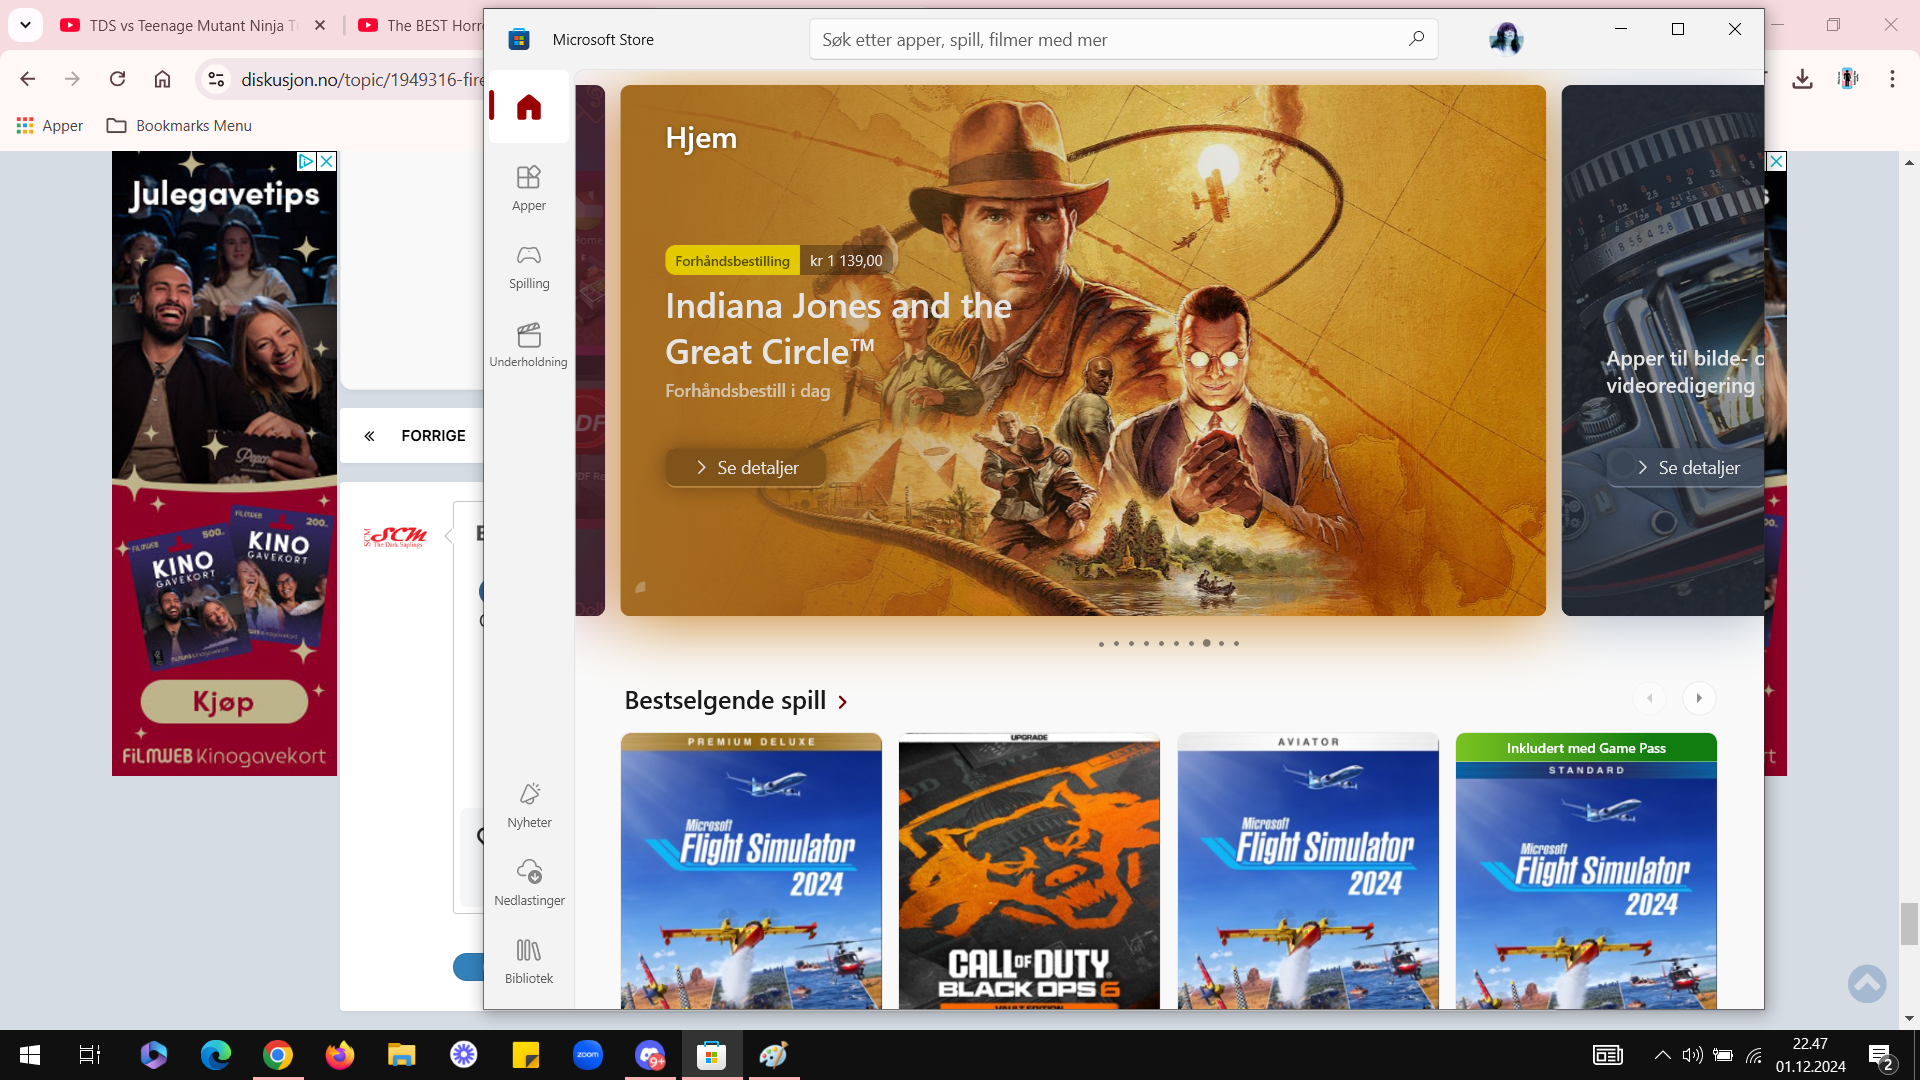Select the last carousel dot indicator

click(x=1236, y=643)
